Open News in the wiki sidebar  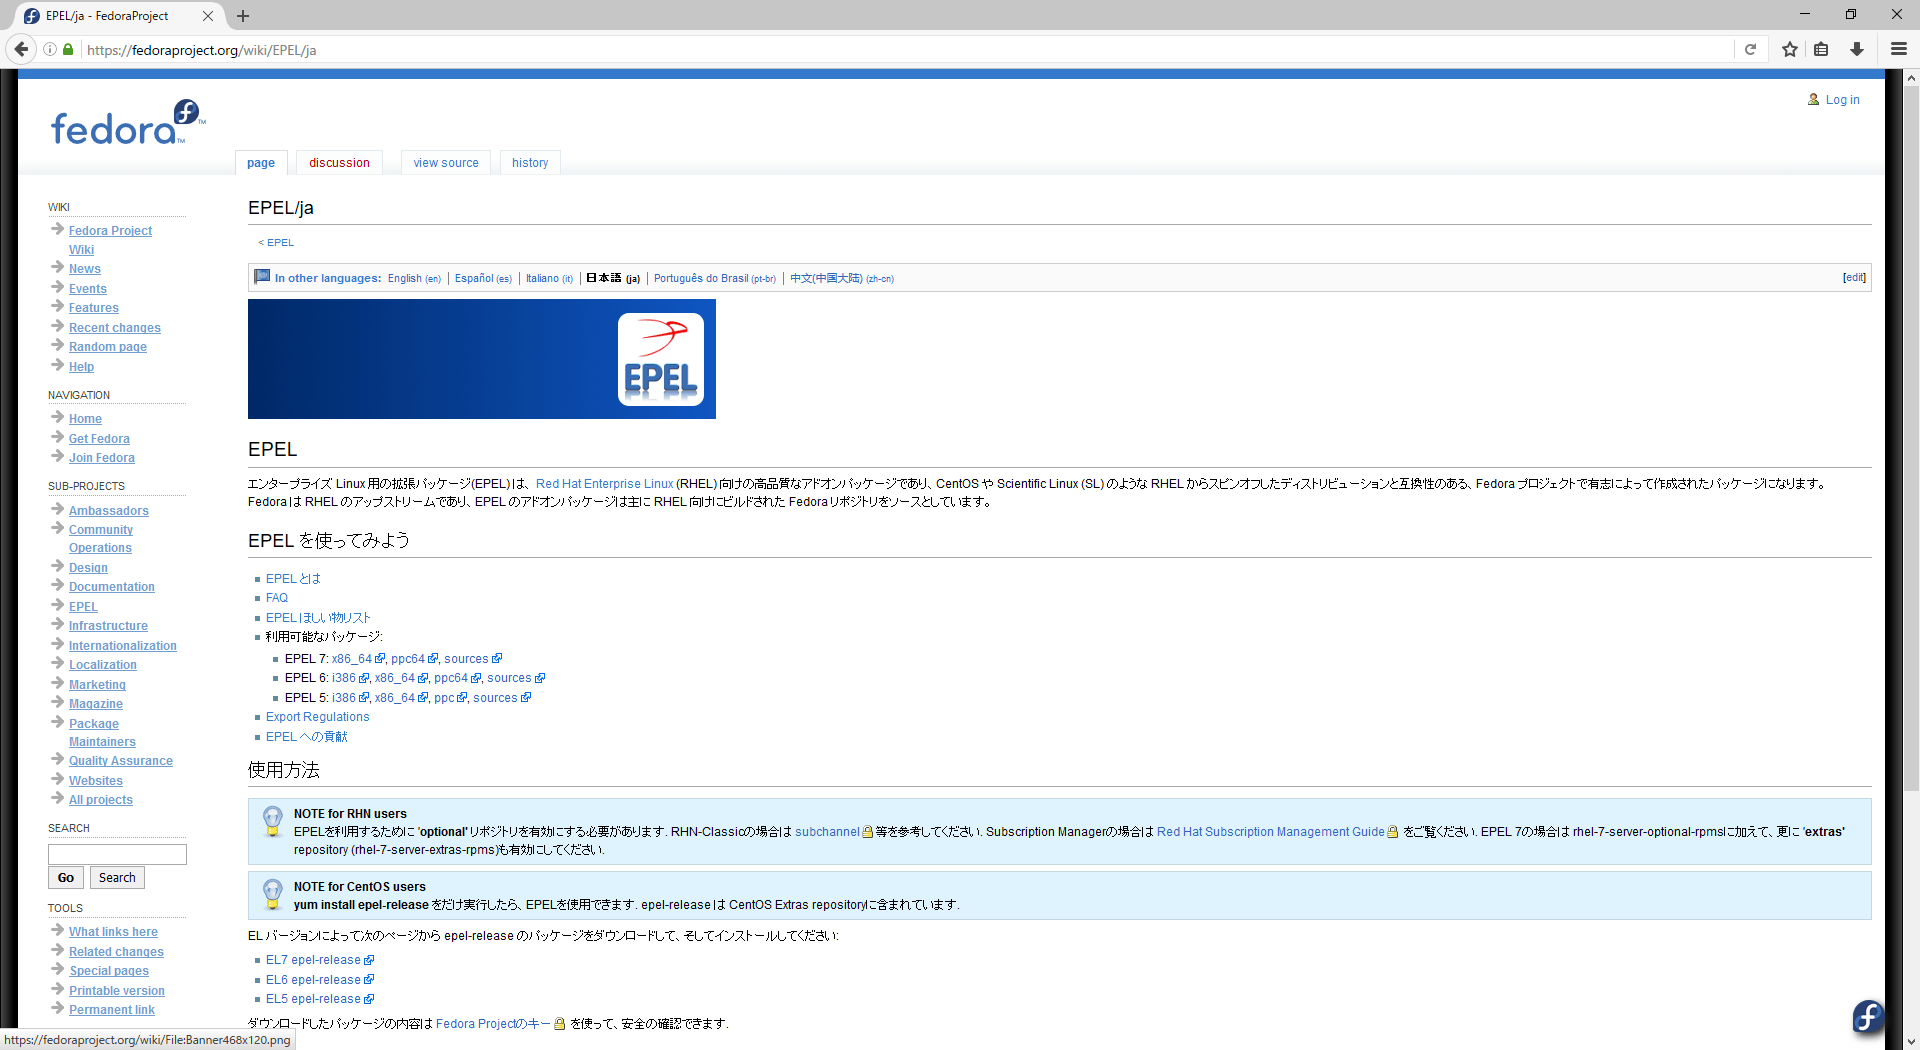(x=85, y=269)
